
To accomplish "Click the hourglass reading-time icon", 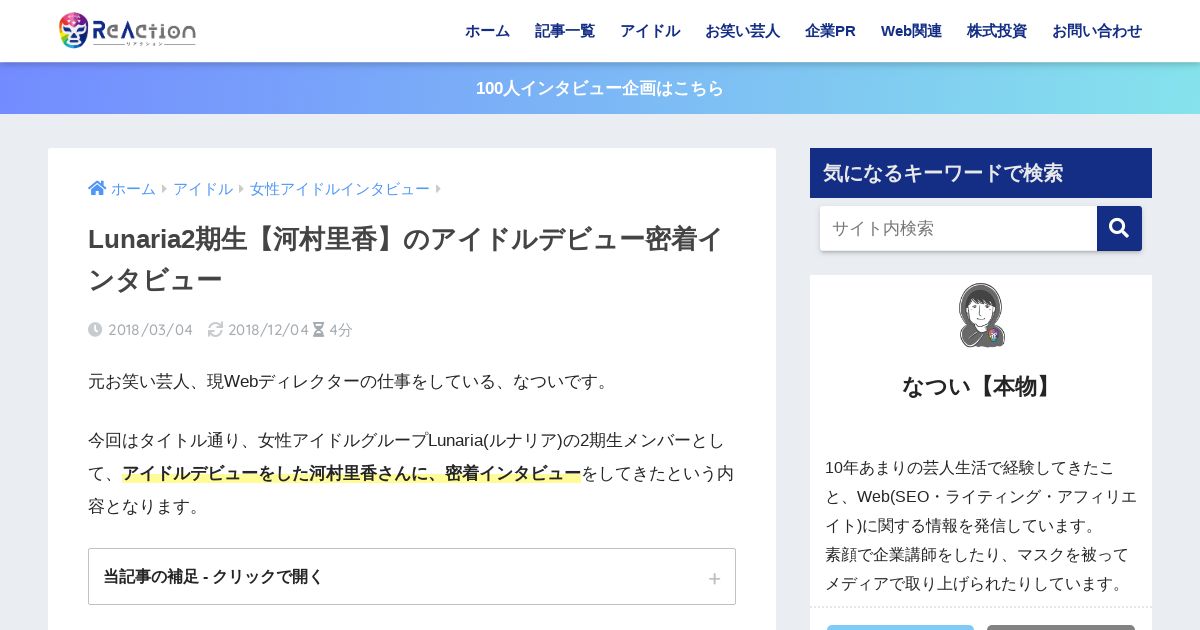I will point(318,329).
